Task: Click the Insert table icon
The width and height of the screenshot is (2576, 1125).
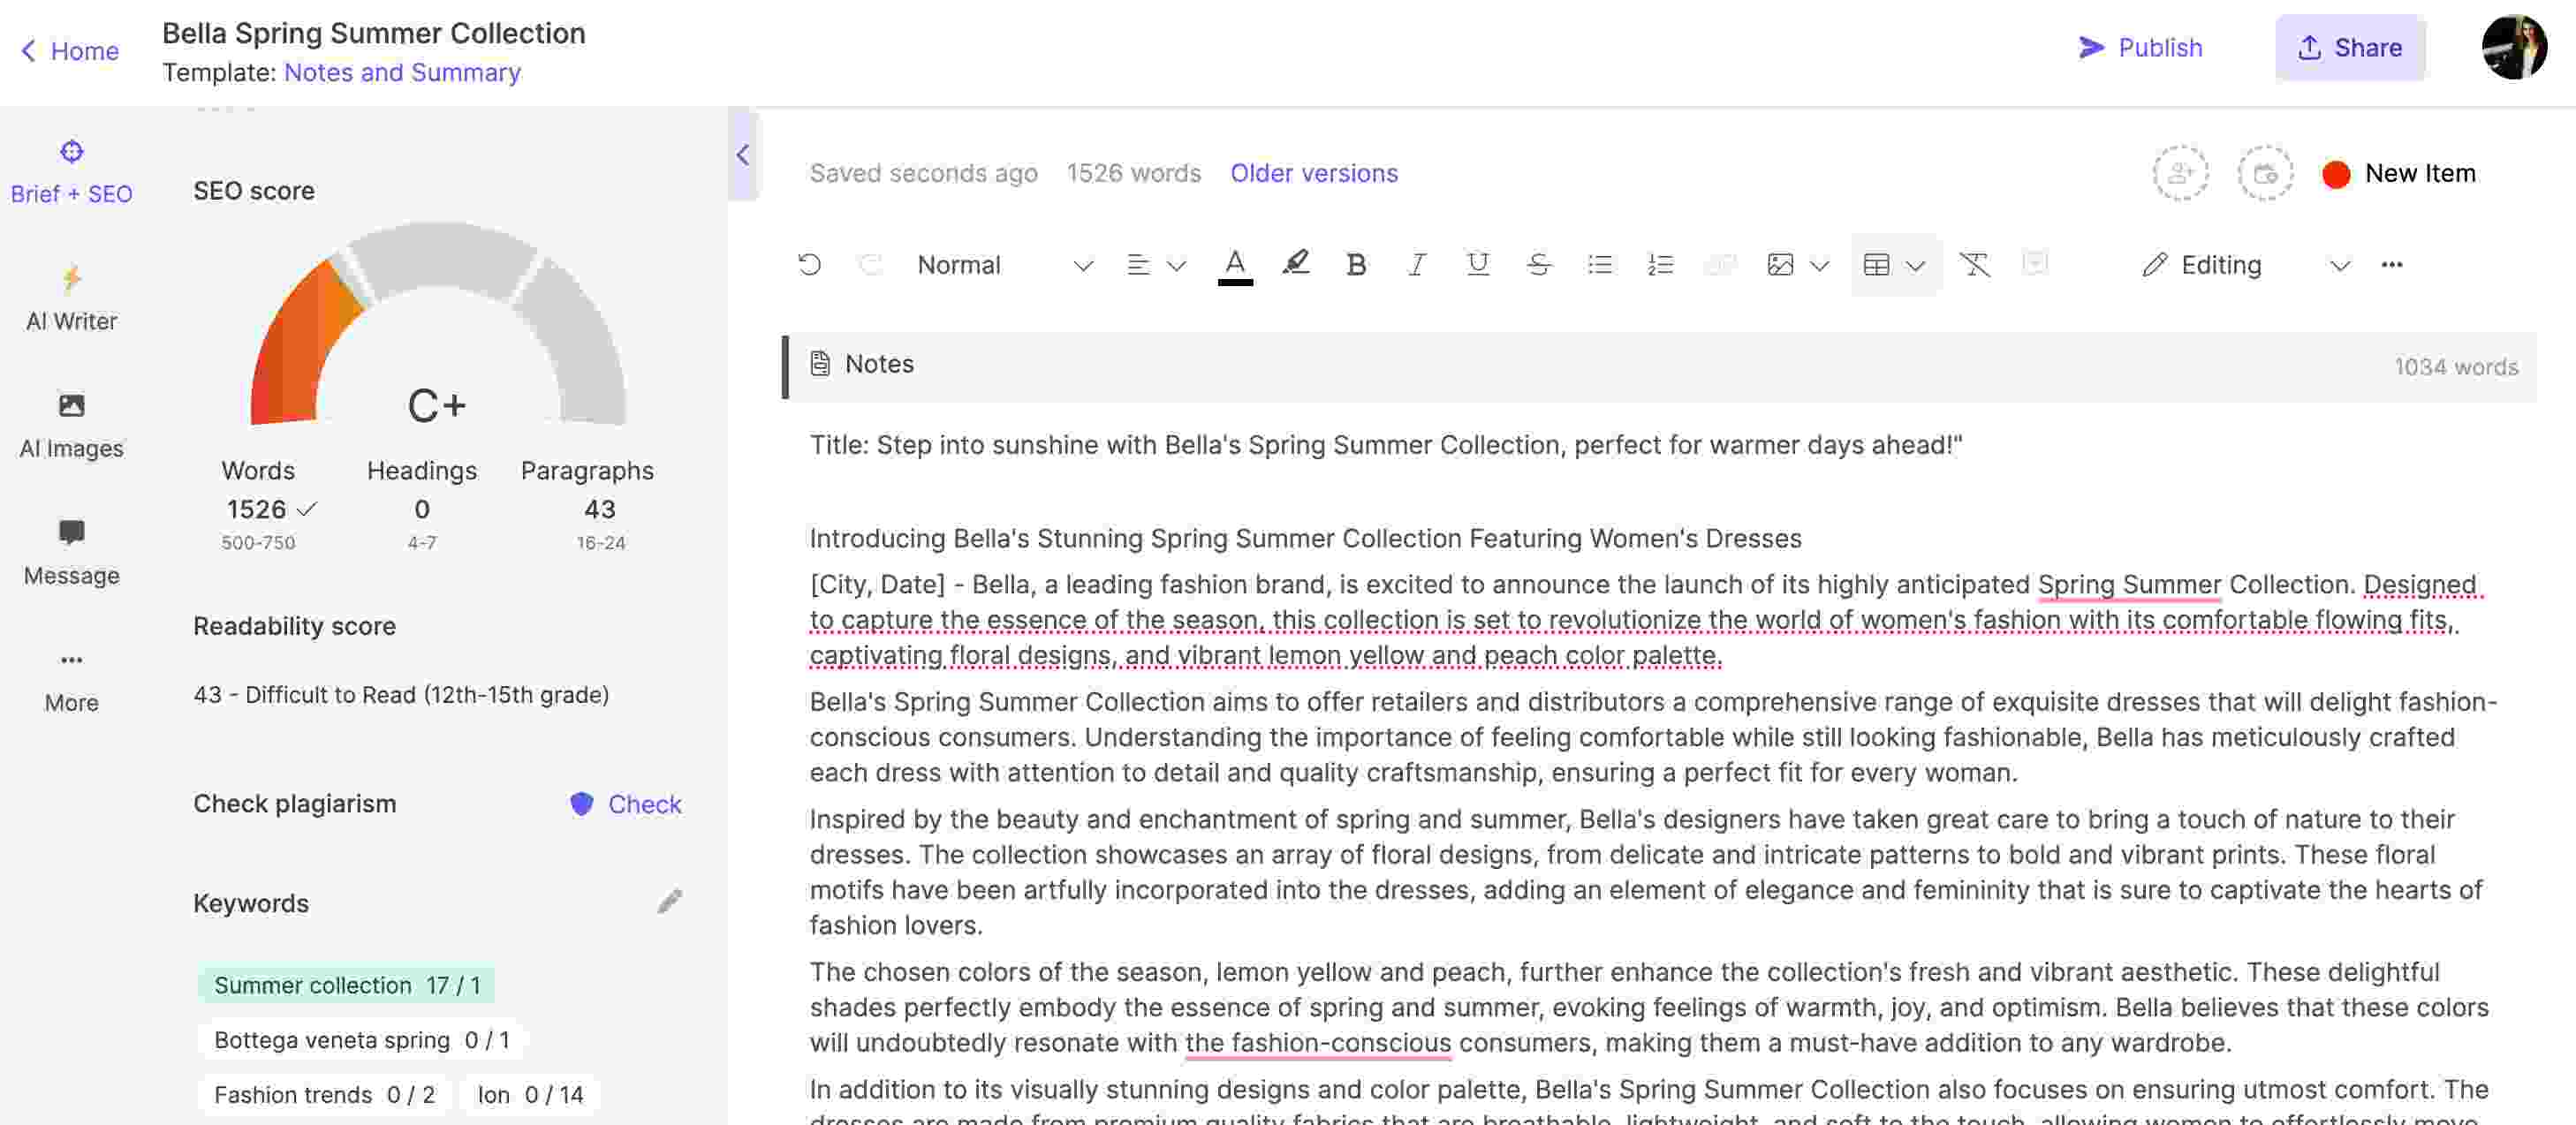Action: [x=1878, y=264]
